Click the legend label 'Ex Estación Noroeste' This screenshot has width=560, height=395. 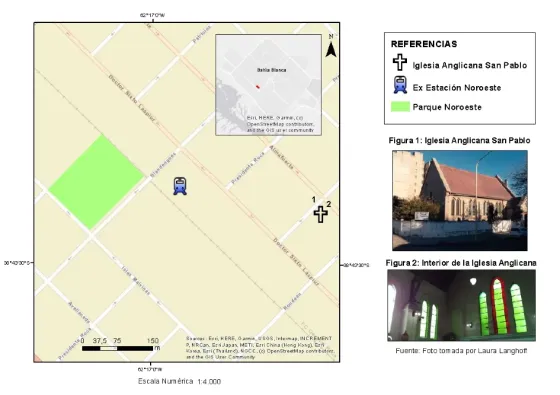click(457, 88)
